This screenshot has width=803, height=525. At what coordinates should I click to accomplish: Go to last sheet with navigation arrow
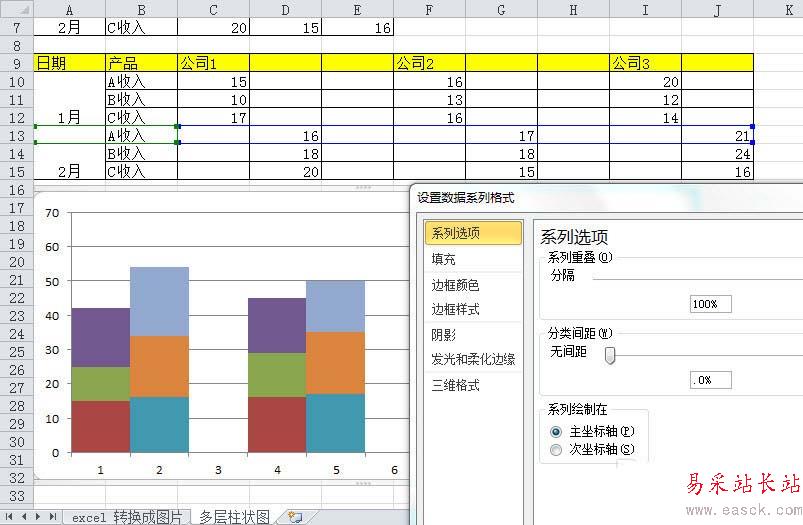pos(52,517)
